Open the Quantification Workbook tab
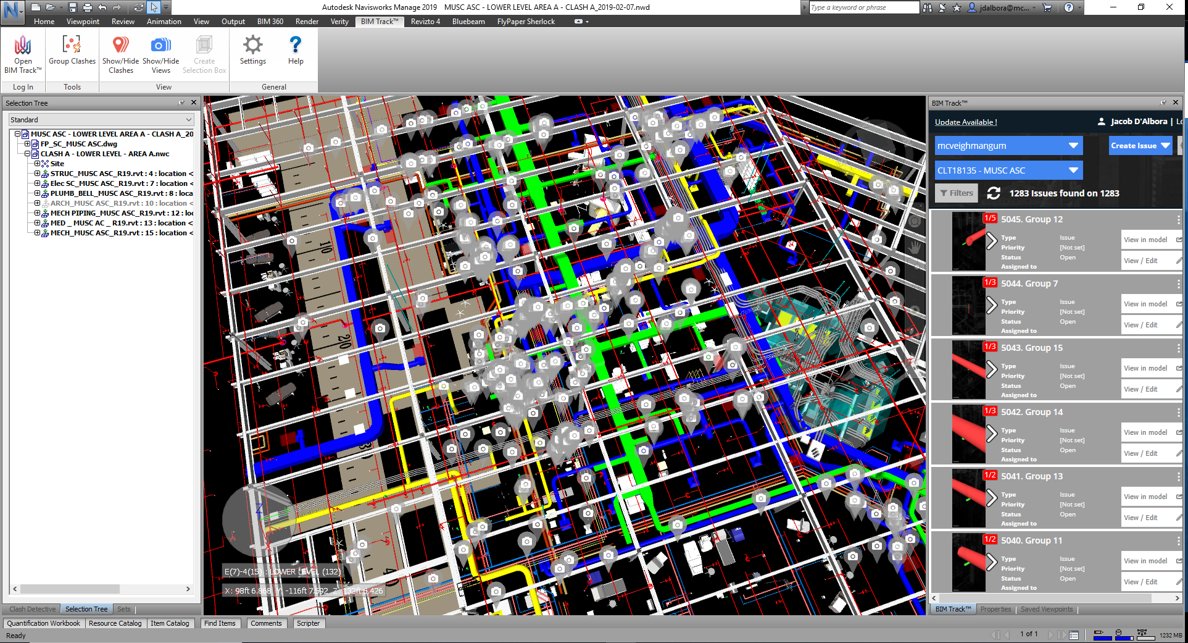 [43, 623]
